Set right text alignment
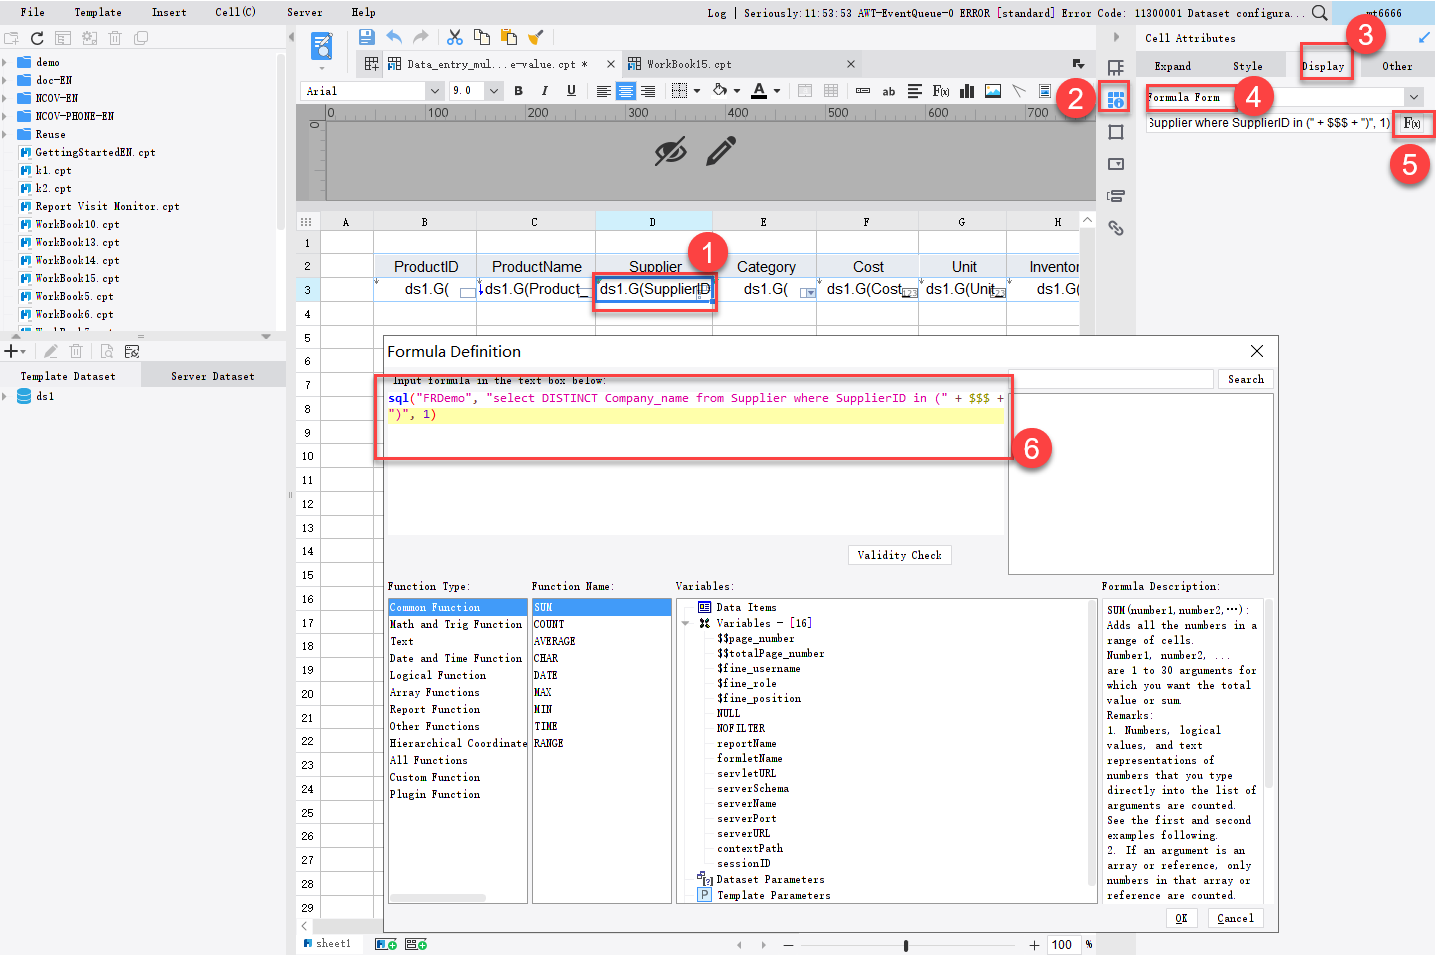This screenshot has height=955, width=1436. 648,91
